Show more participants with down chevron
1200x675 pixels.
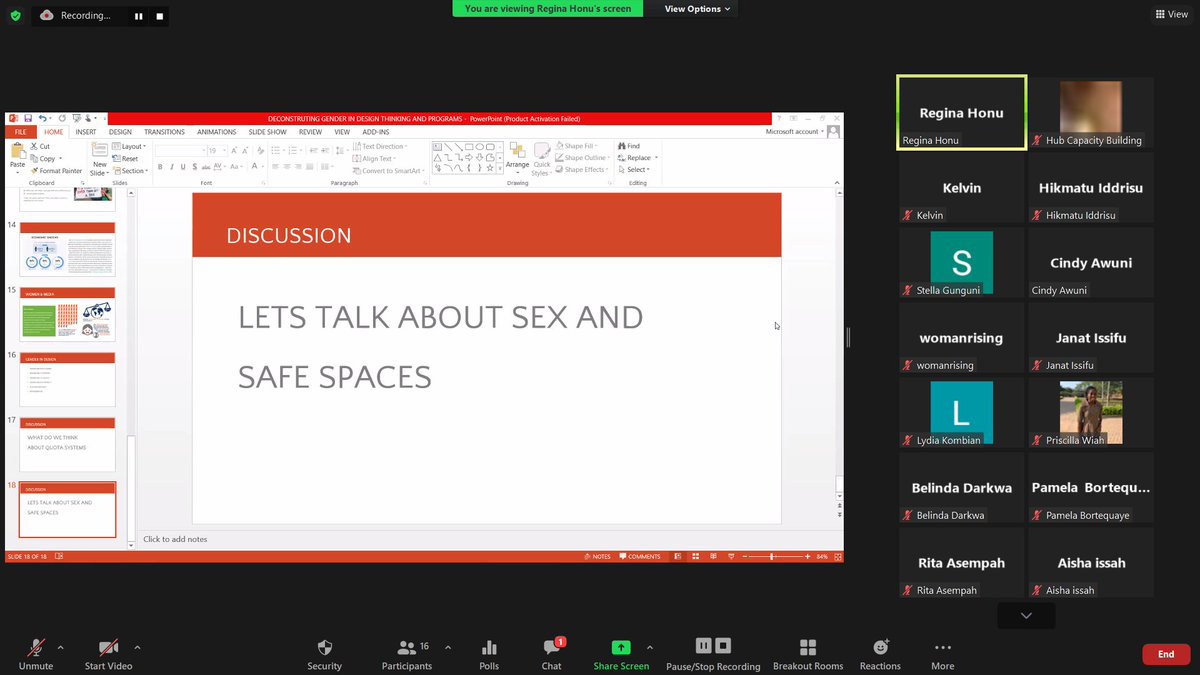1026,616
